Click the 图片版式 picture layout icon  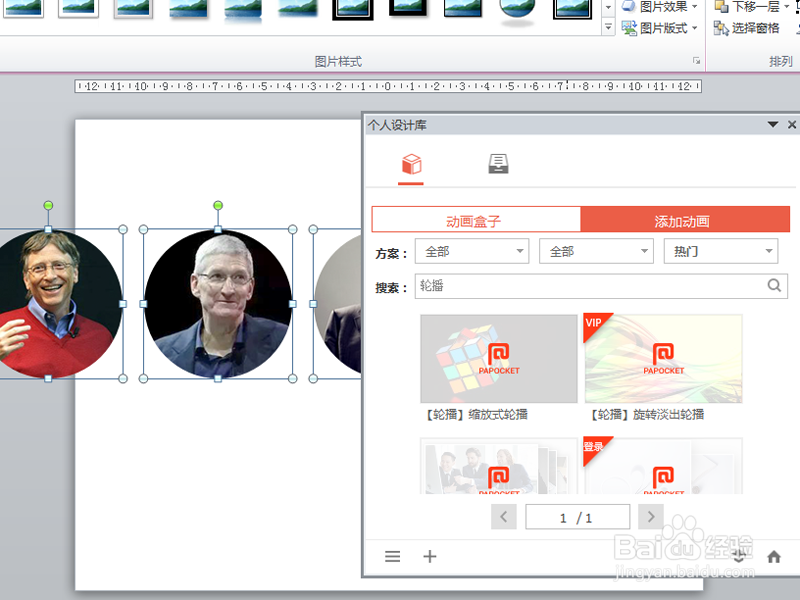click(629, 28)
